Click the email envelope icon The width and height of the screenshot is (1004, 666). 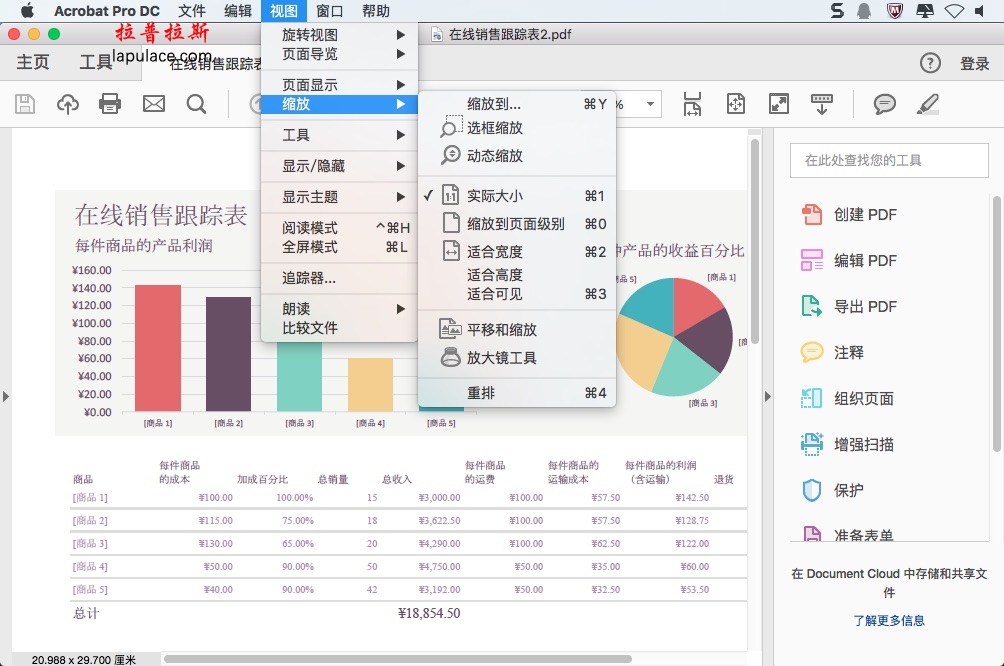coord(153,104)
